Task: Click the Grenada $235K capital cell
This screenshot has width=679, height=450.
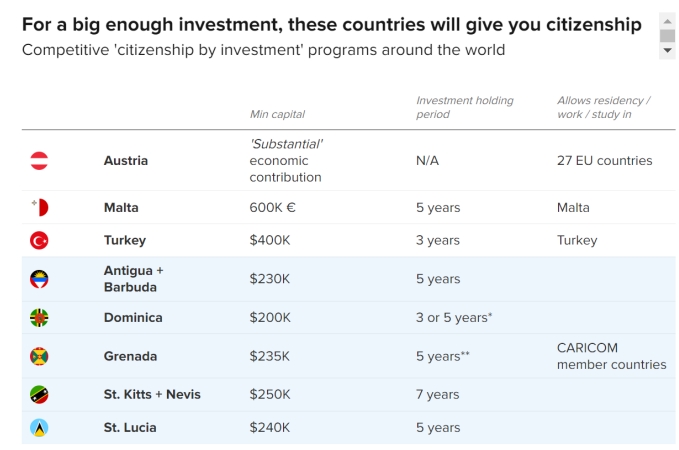Action: pos(269,356)
